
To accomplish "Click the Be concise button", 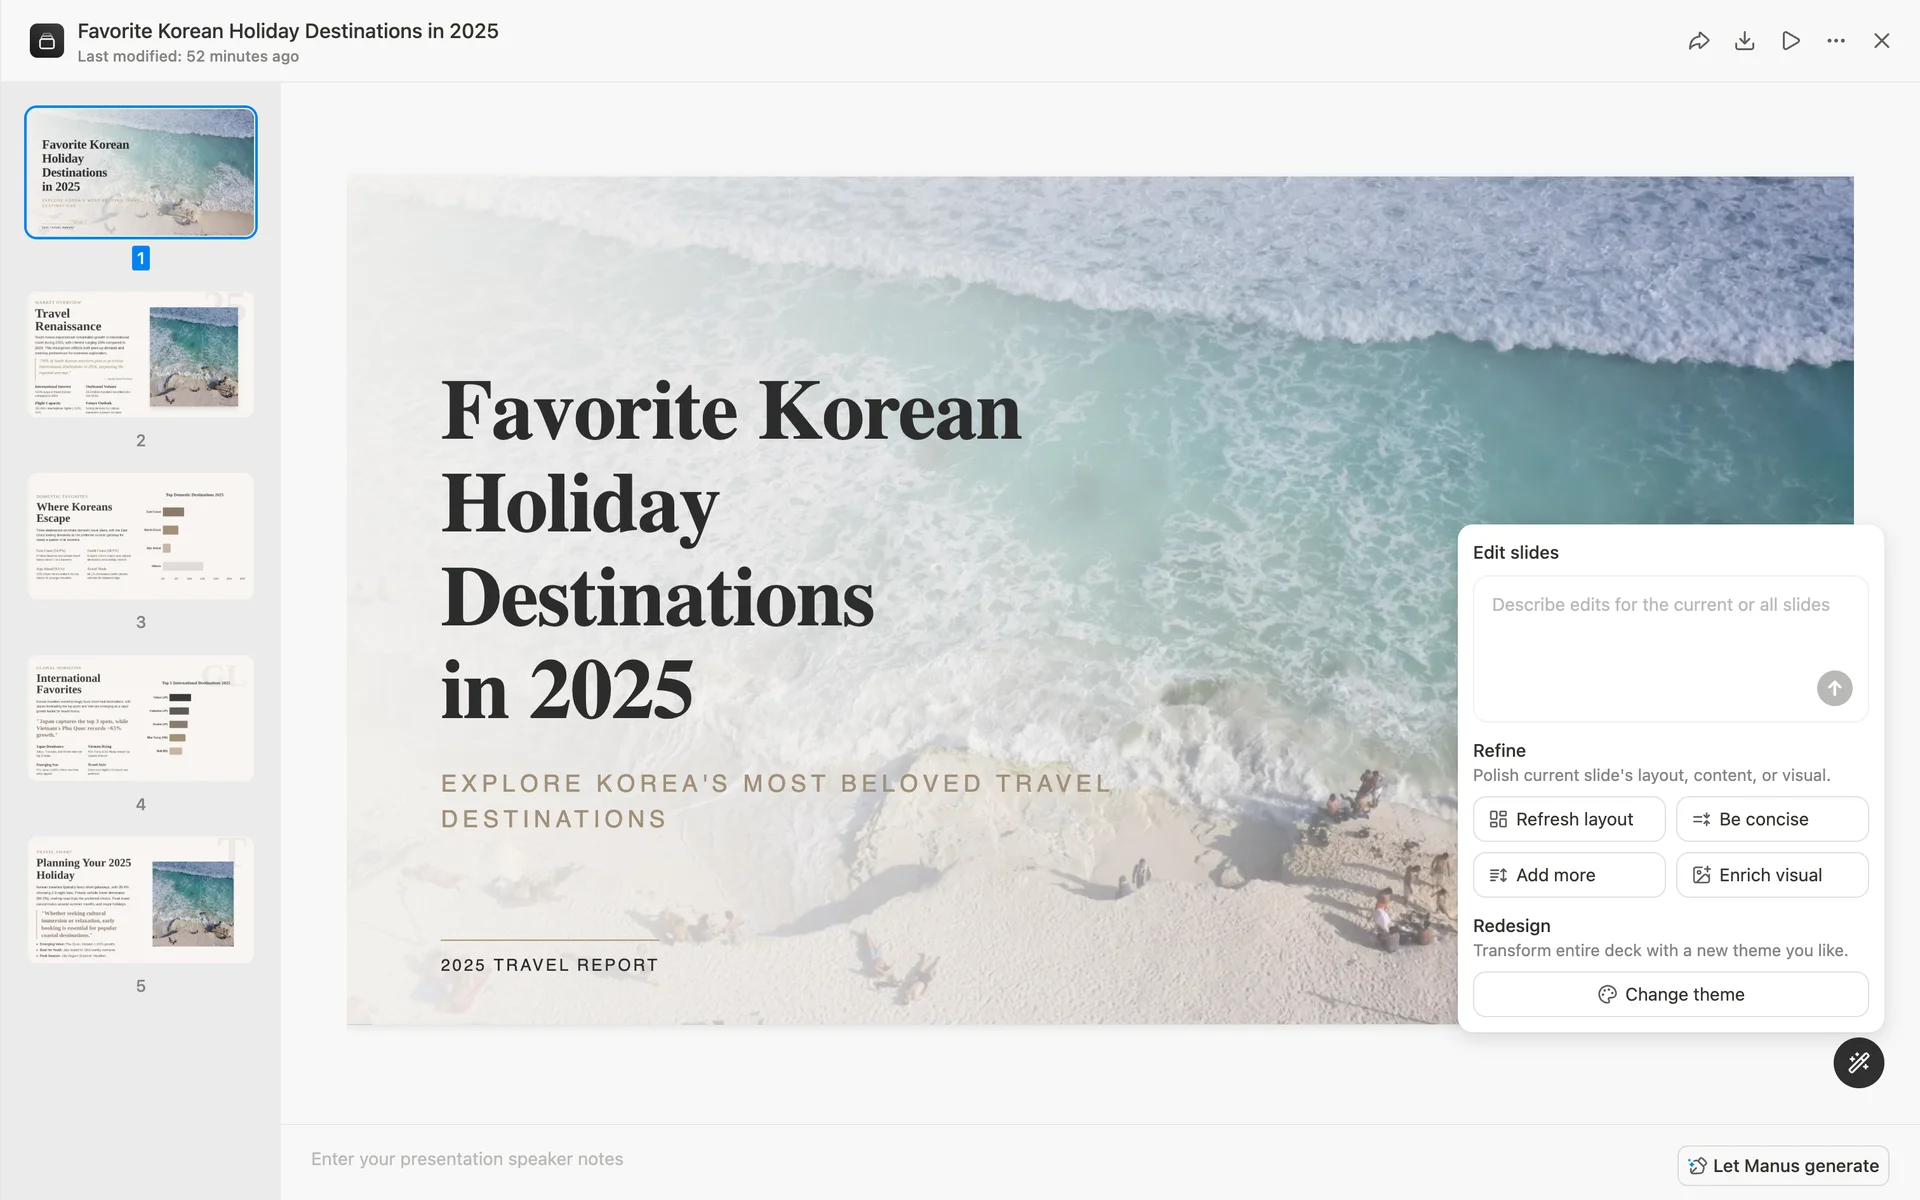I will [1771, 819].
